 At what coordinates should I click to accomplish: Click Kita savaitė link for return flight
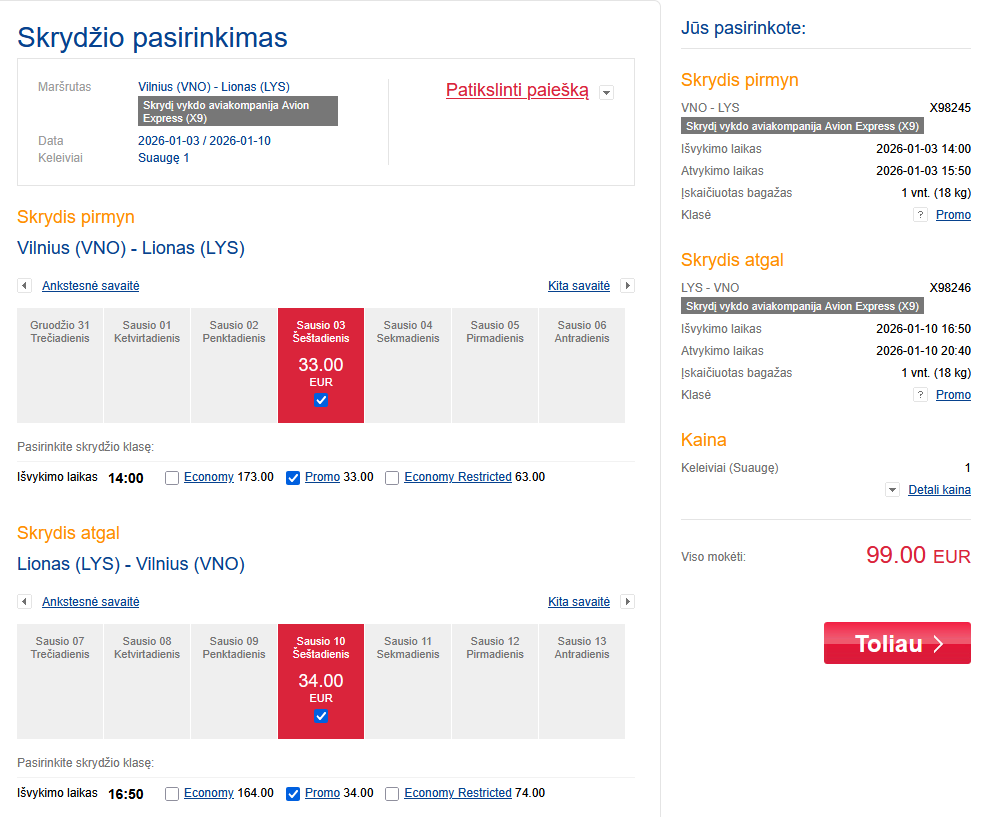[x=579, y=602]
